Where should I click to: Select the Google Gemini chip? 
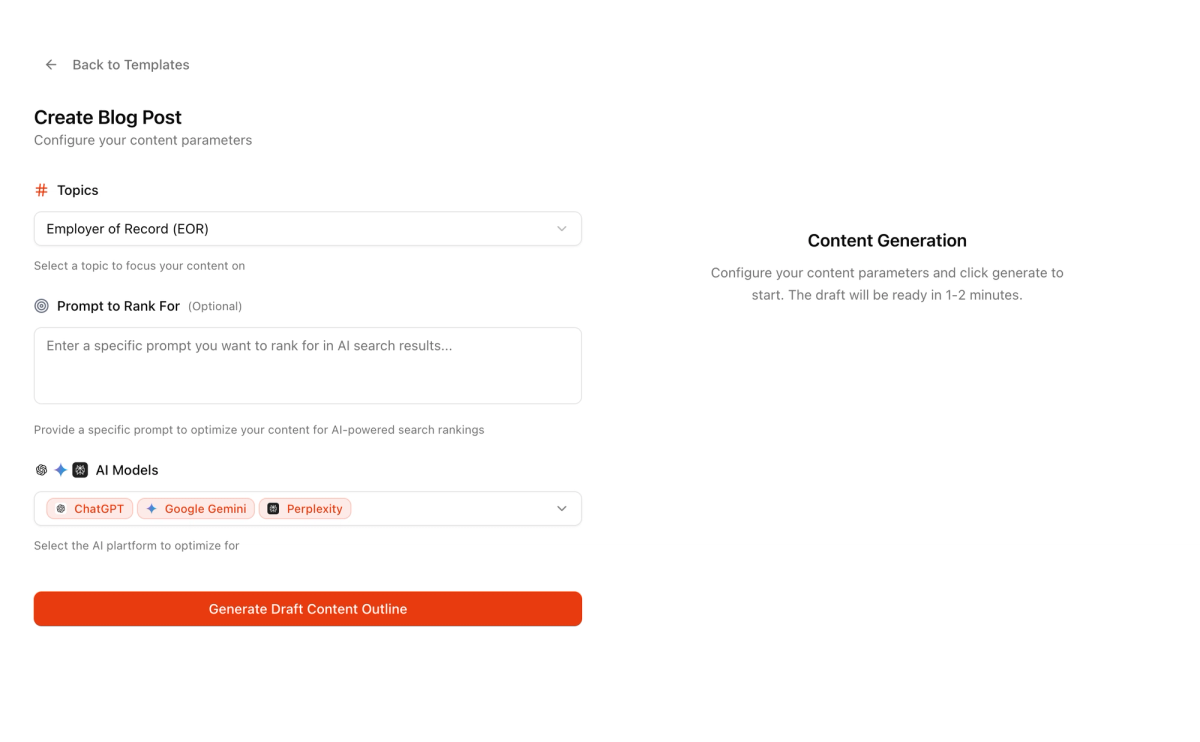pos(196,509)
